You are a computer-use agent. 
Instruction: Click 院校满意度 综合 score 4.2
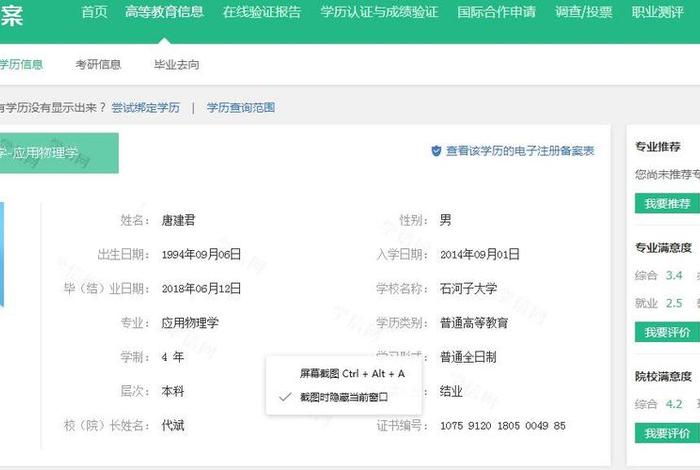pos(674,404)
